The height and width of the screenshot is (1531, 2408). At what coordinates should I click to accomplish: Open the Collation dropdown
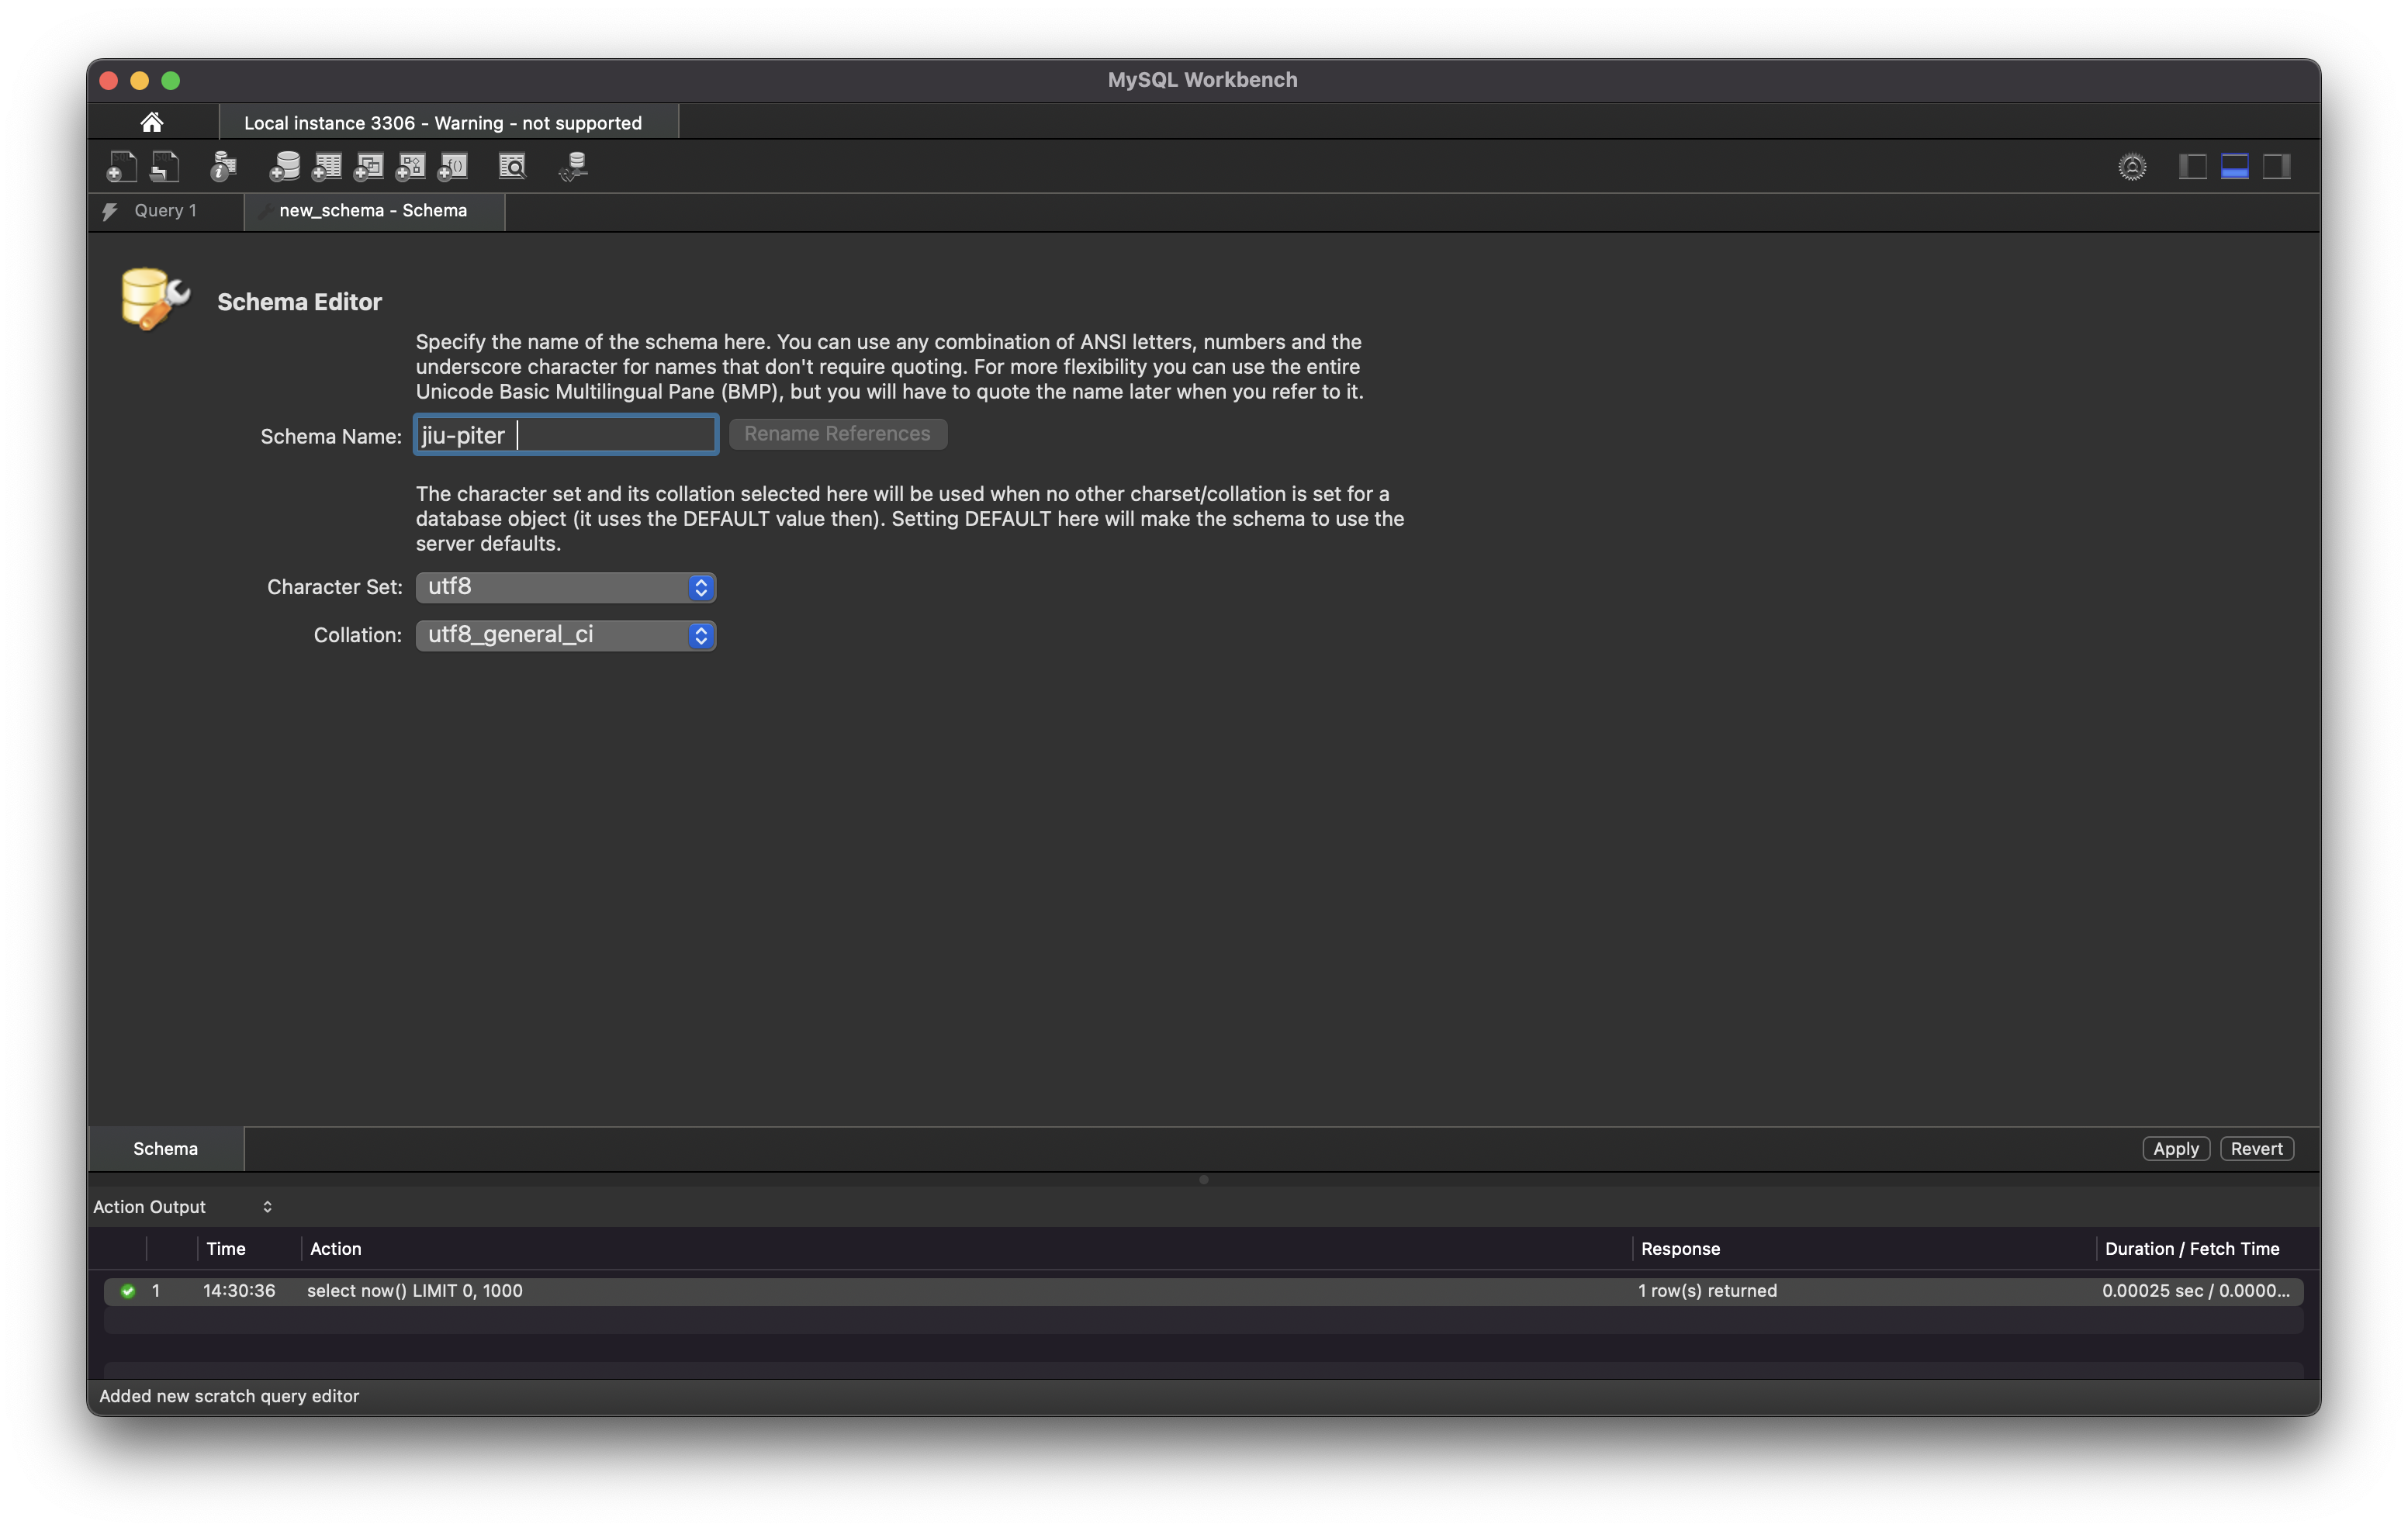(x=566, y=635)
